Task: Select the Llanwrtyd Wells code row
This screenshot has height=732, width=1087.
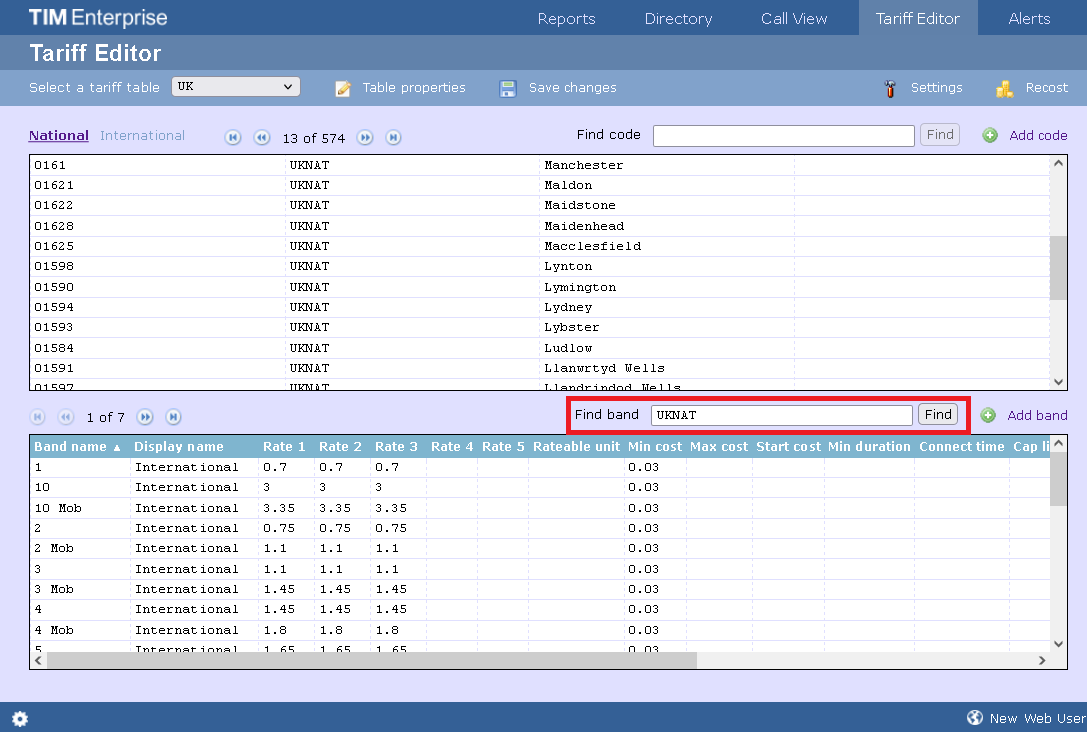Action: 539,368
